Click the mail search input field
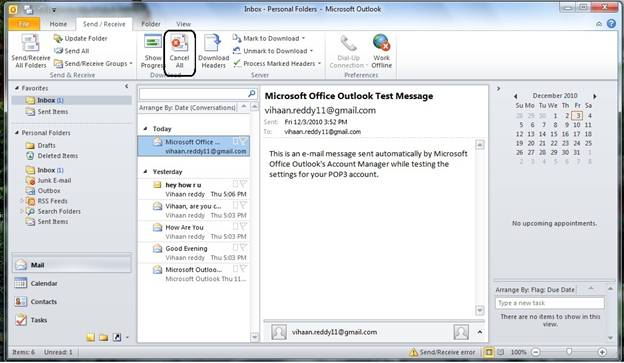The image size is (624, 363). pyautogui.click(x=193, y=94)
